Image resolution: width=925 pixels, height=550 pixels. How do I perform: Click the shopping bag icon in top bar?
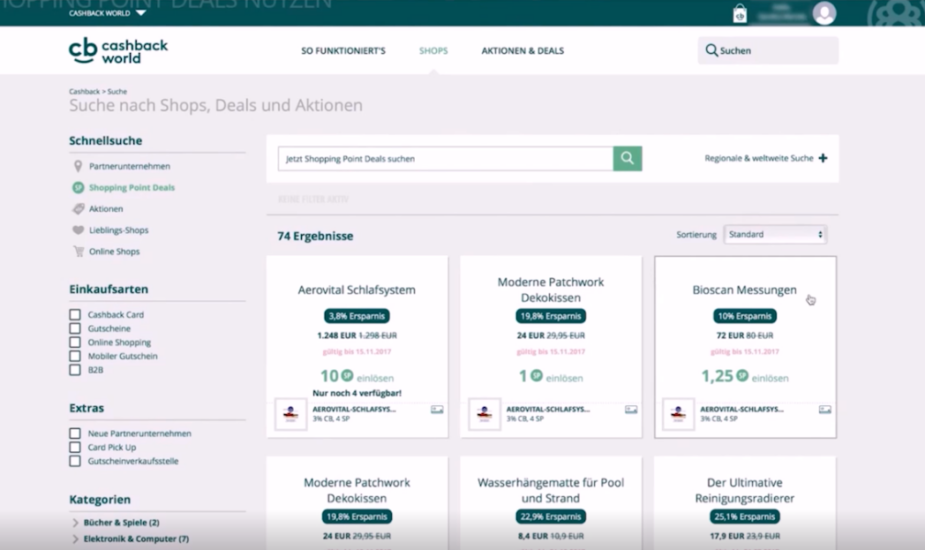(x=739, y=14)
